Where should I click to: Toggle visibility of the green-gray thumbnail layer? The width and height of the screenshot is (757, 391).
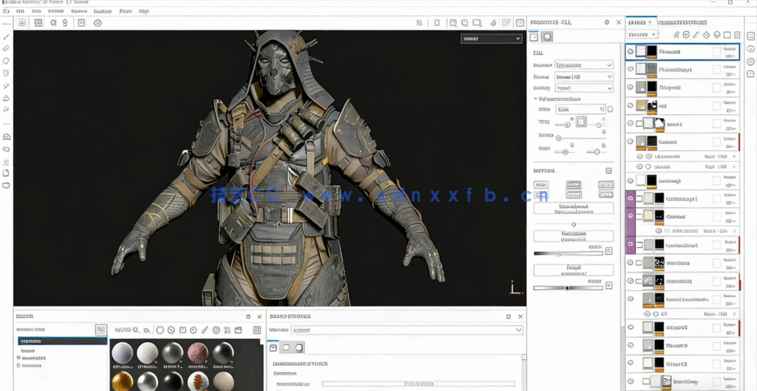631,87
